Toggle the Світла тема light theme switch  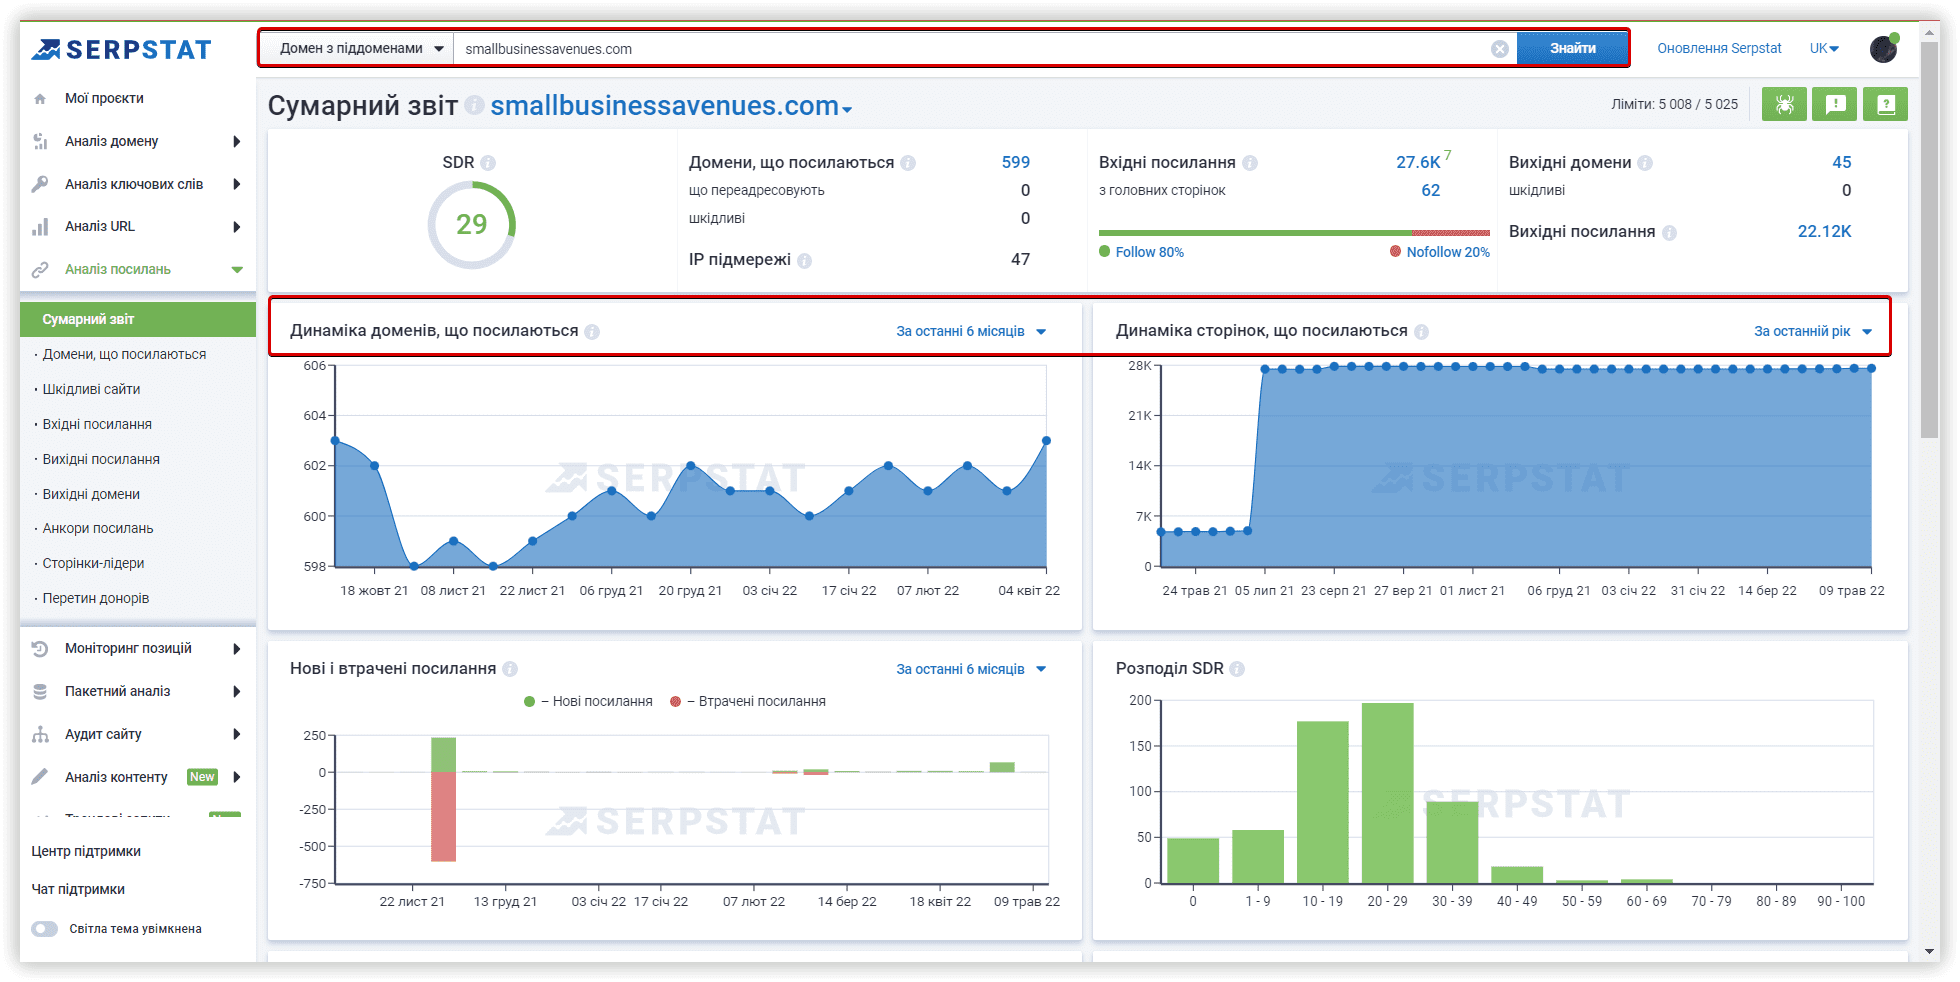click(x=44, y=929)
